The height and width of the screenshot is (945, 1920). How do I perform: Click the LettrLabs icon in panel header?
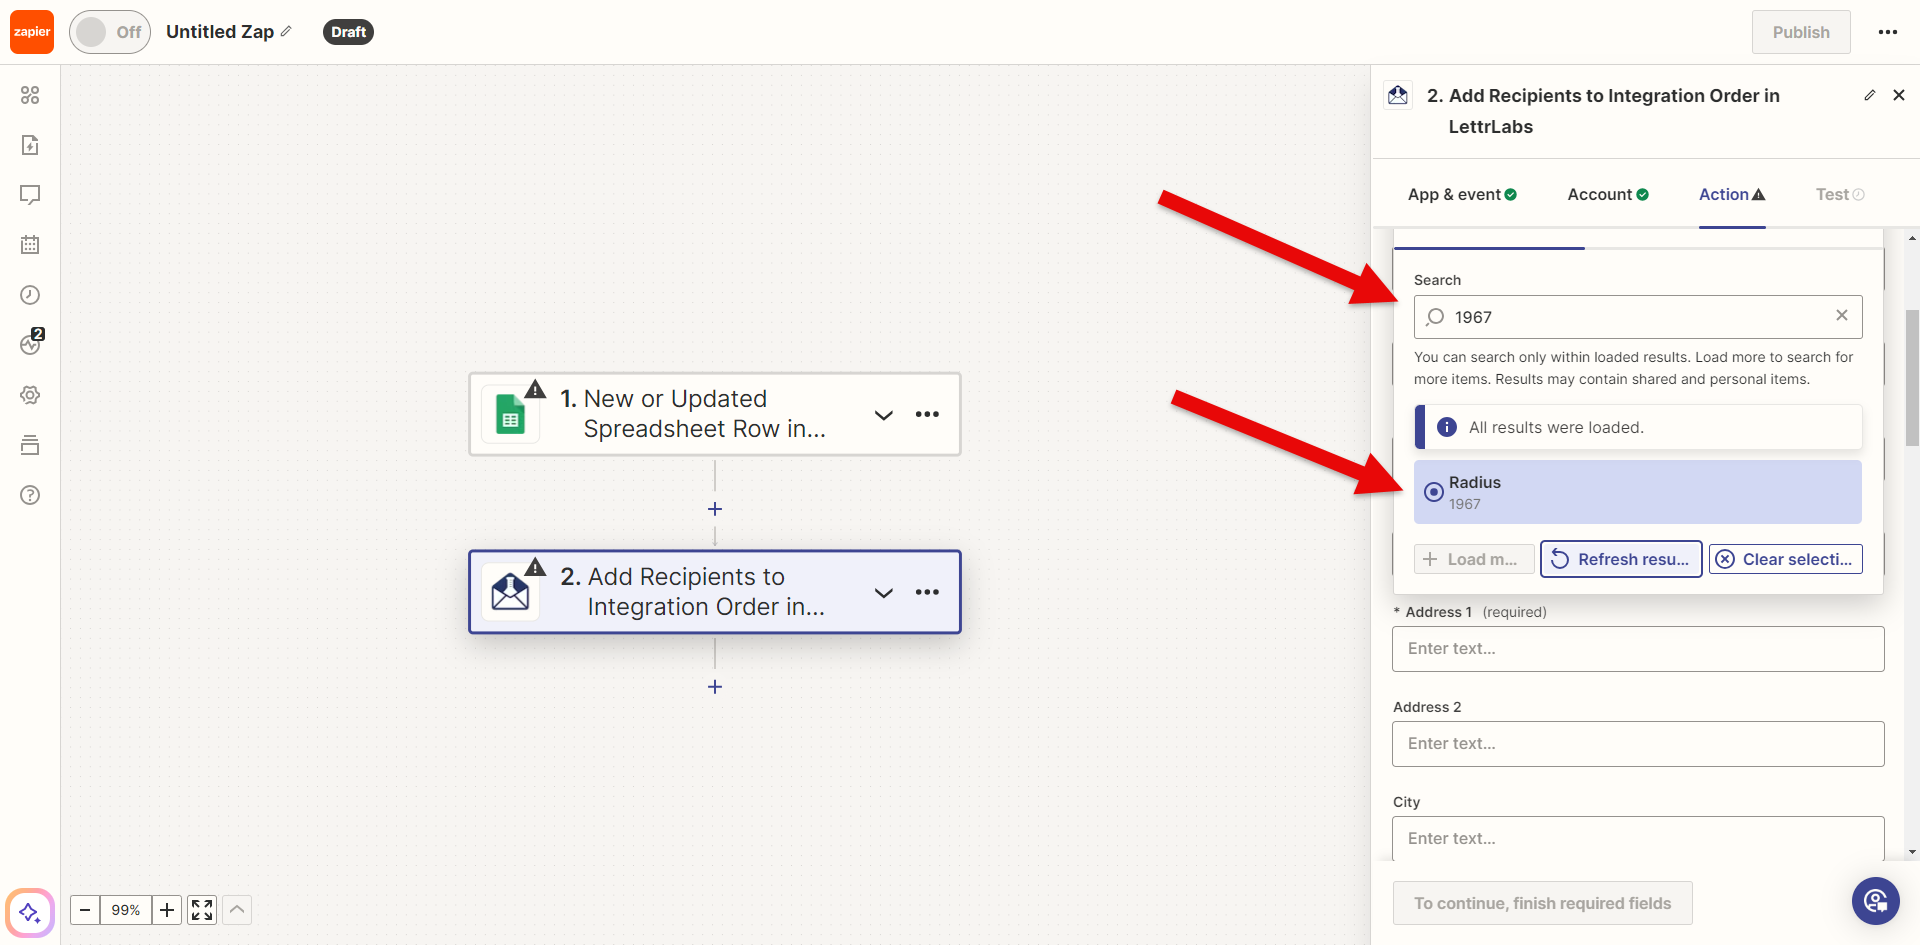tap(1398, 95)
